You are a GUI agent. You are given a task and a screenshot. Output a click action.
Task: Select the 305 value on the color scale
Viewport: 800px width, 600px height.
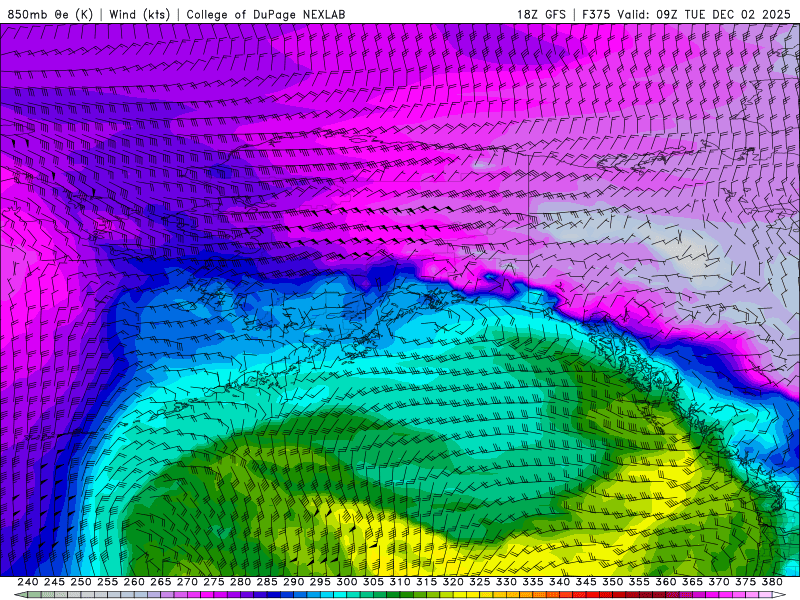[x=373, y=582]
